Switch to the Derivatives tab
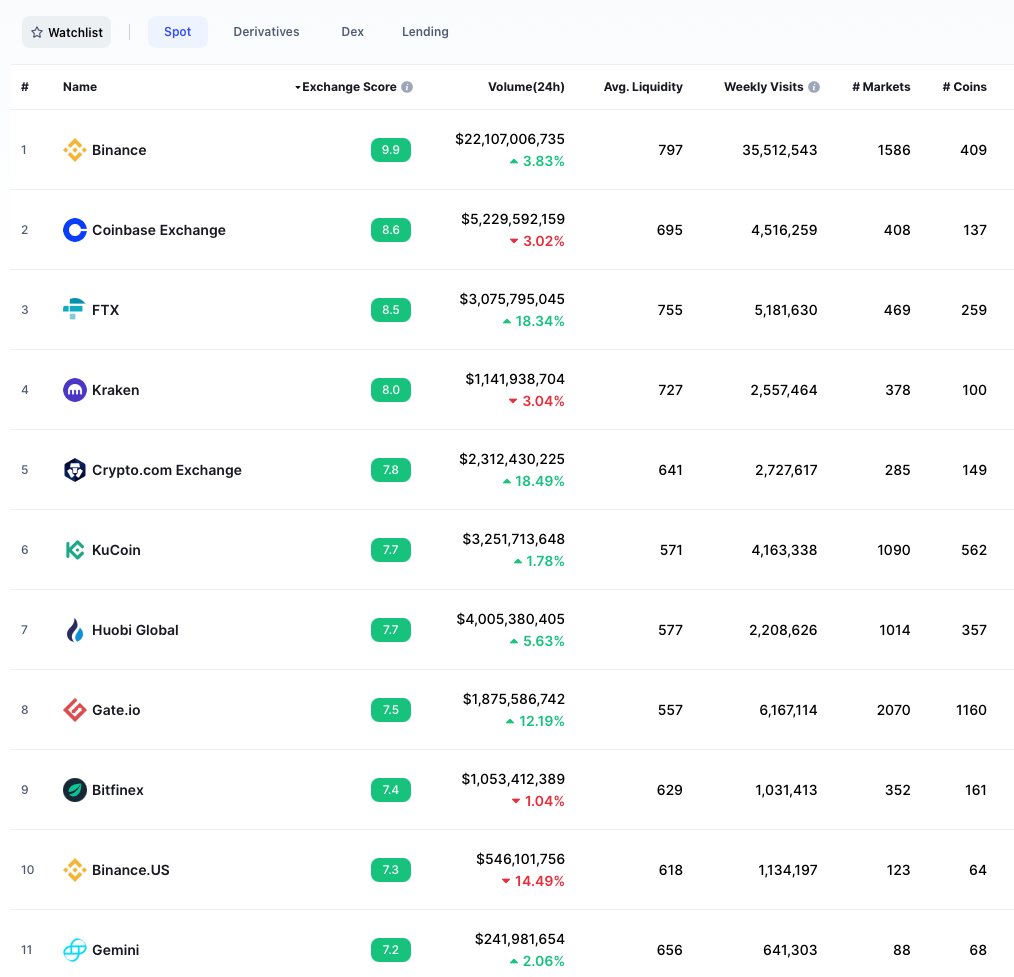 tap(266, 32)
